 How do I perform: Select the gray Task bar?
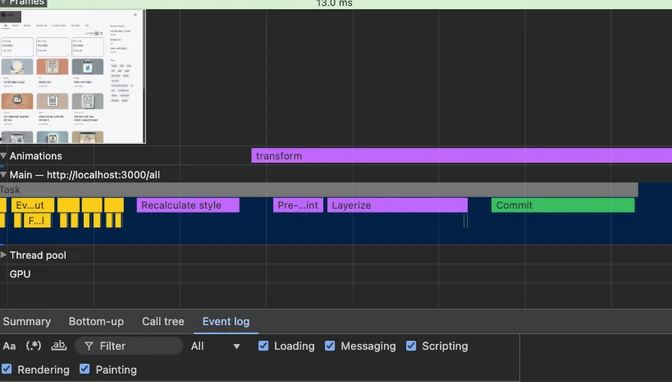319,189
